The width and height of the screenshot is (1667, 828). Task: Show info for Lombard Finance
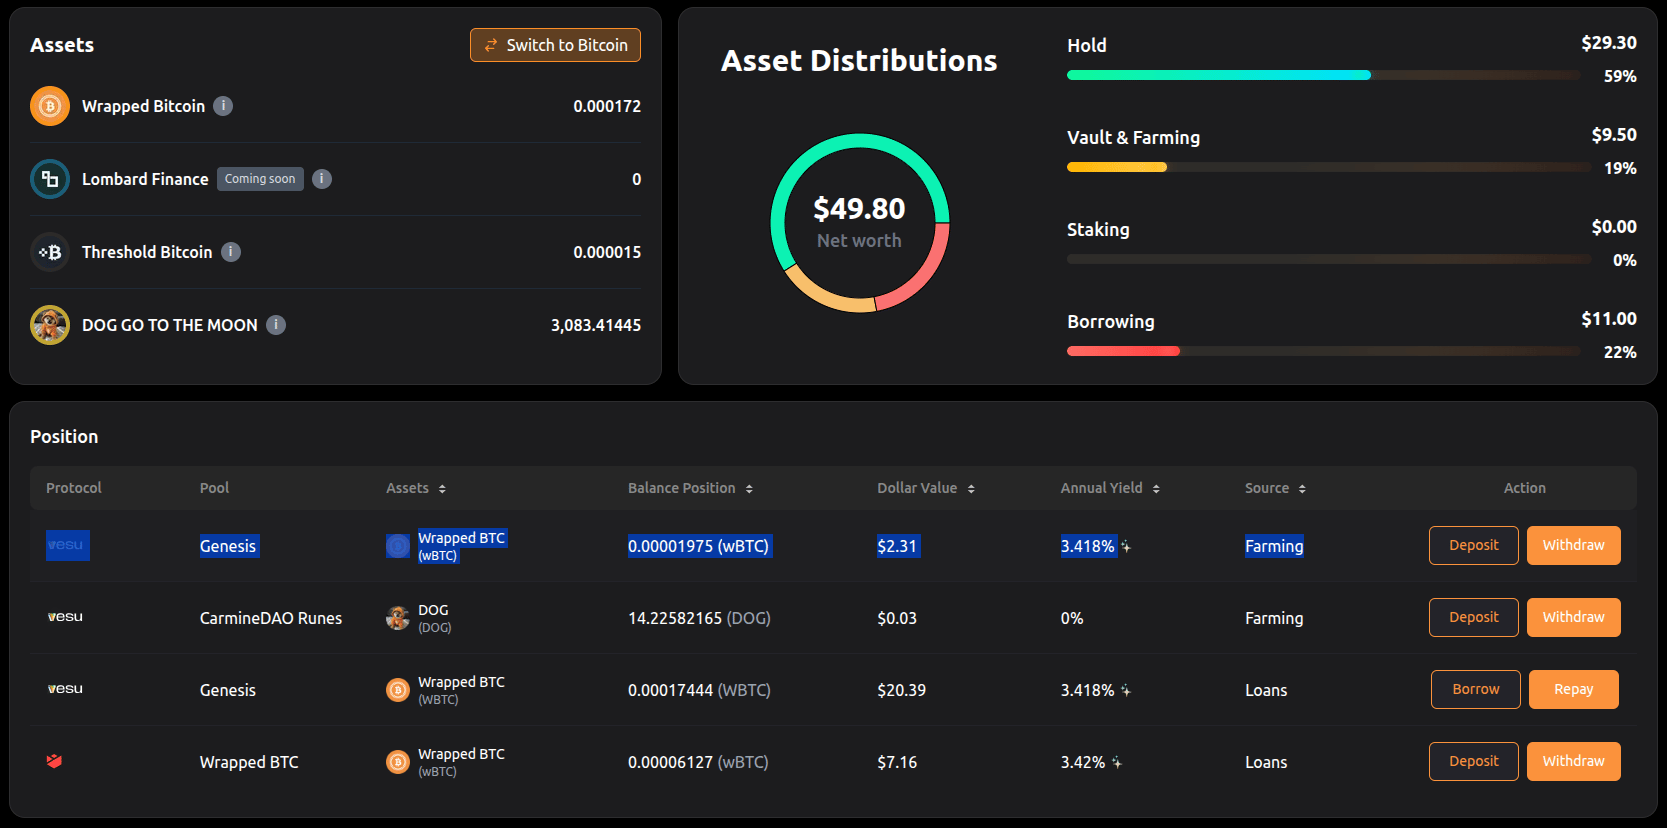coord(321,179)
